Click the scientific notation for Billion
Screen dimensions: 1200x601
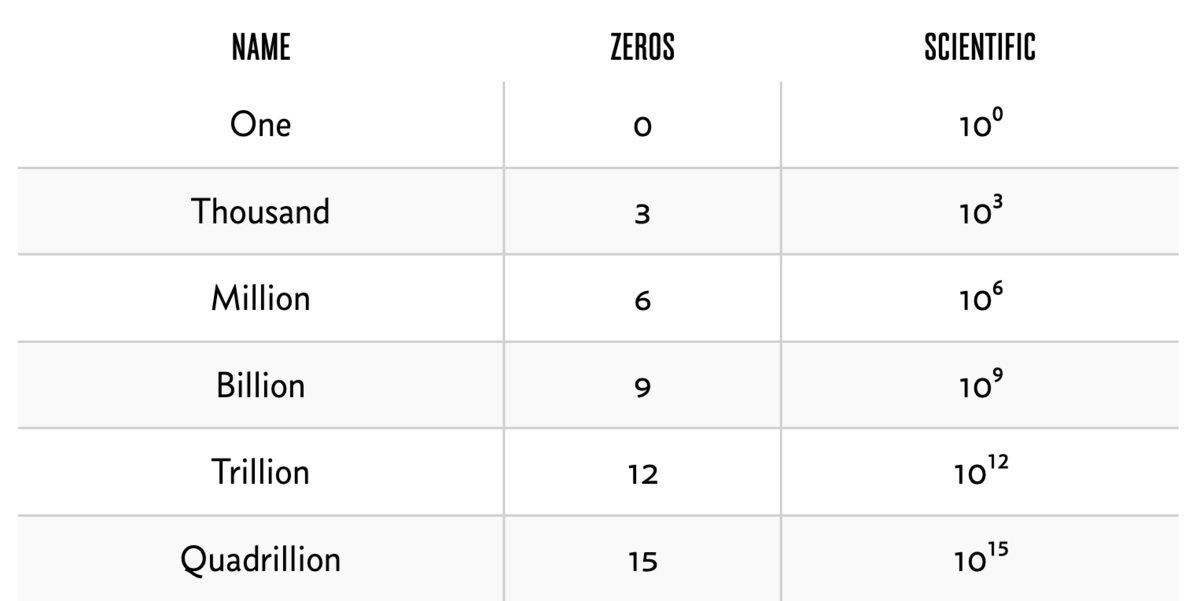tap(980, 386)
